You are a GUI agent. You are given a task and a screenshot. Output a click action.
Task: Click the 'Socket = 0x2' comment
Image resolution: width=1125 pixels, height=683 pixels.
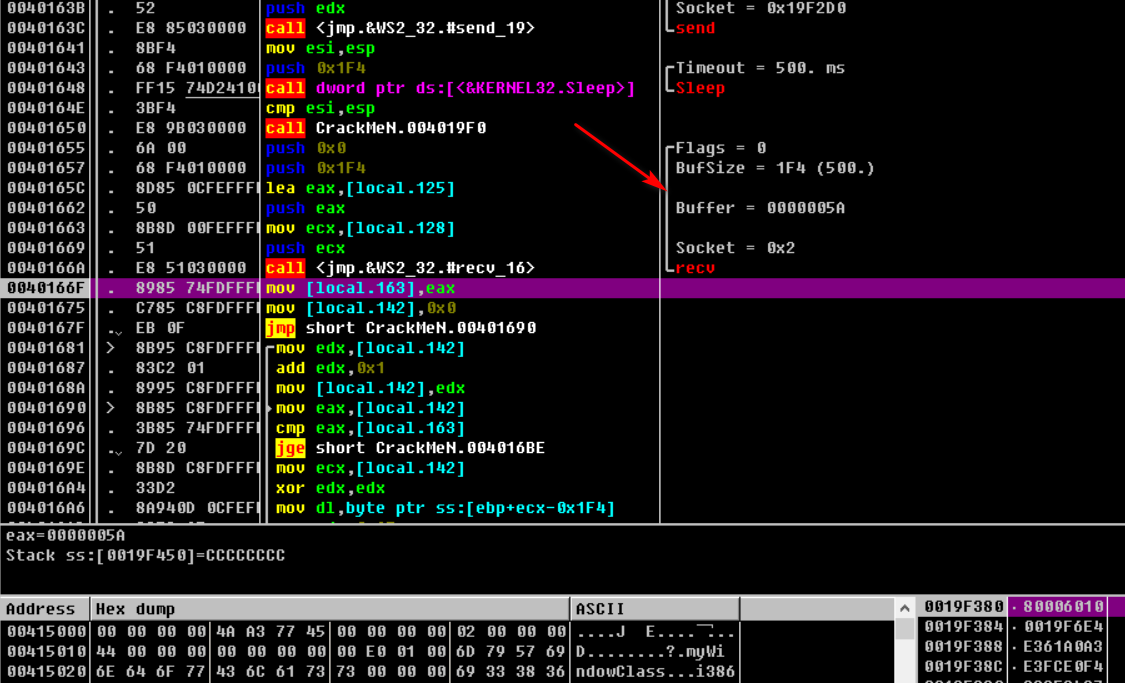pos(735,248)
